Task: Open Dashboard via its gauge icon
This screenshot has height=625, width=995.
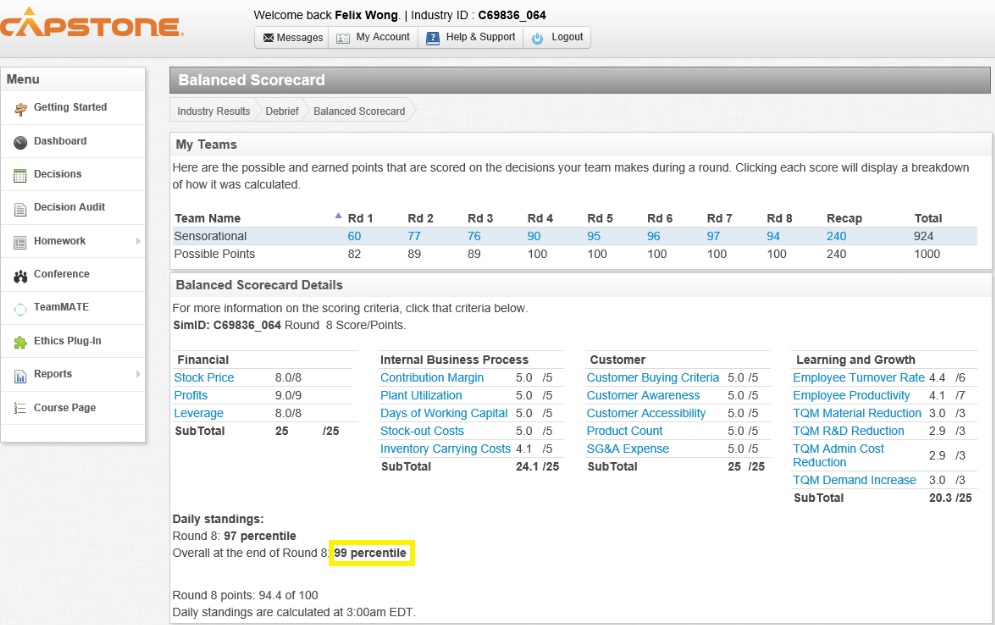Action: tap(20, 142)
